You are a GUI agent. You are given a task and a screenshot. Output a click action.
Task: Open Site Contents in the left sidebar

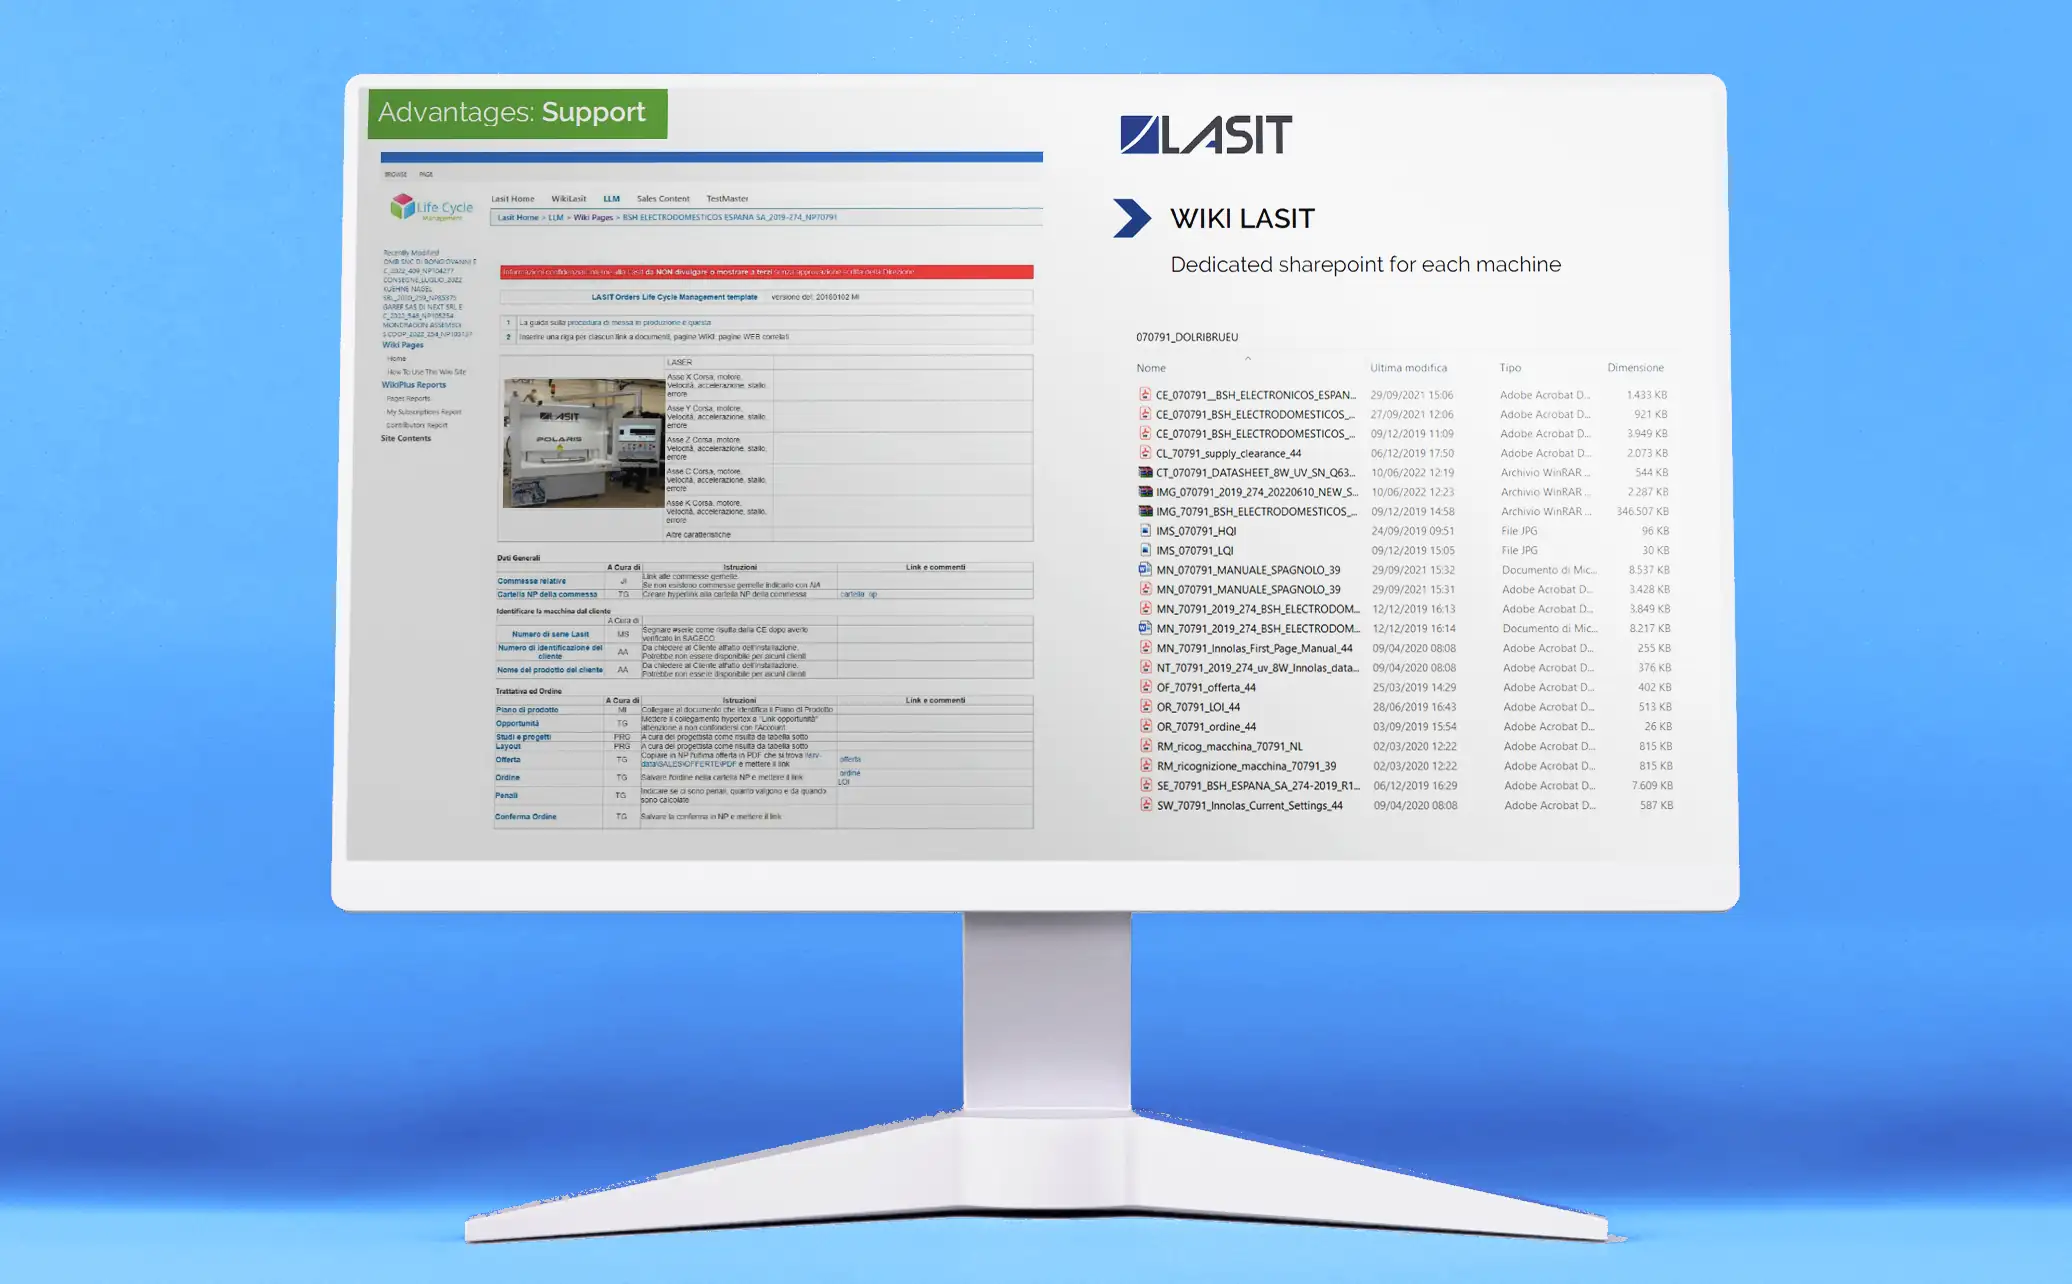point(405,438)
